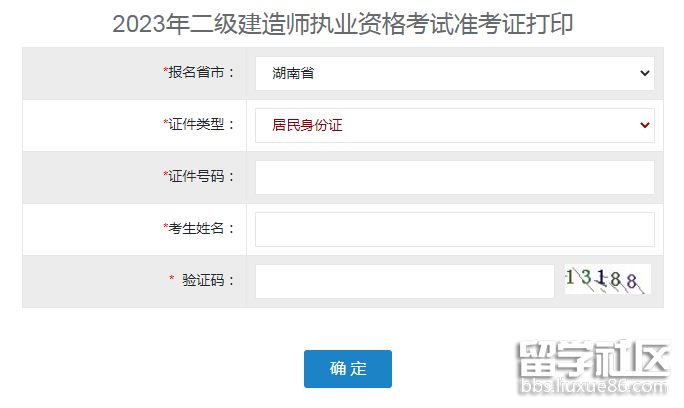This screenshot has height=408, width=684.
Task: Click the red asterisk before 报名省市
Action: (x=166, y=70)
